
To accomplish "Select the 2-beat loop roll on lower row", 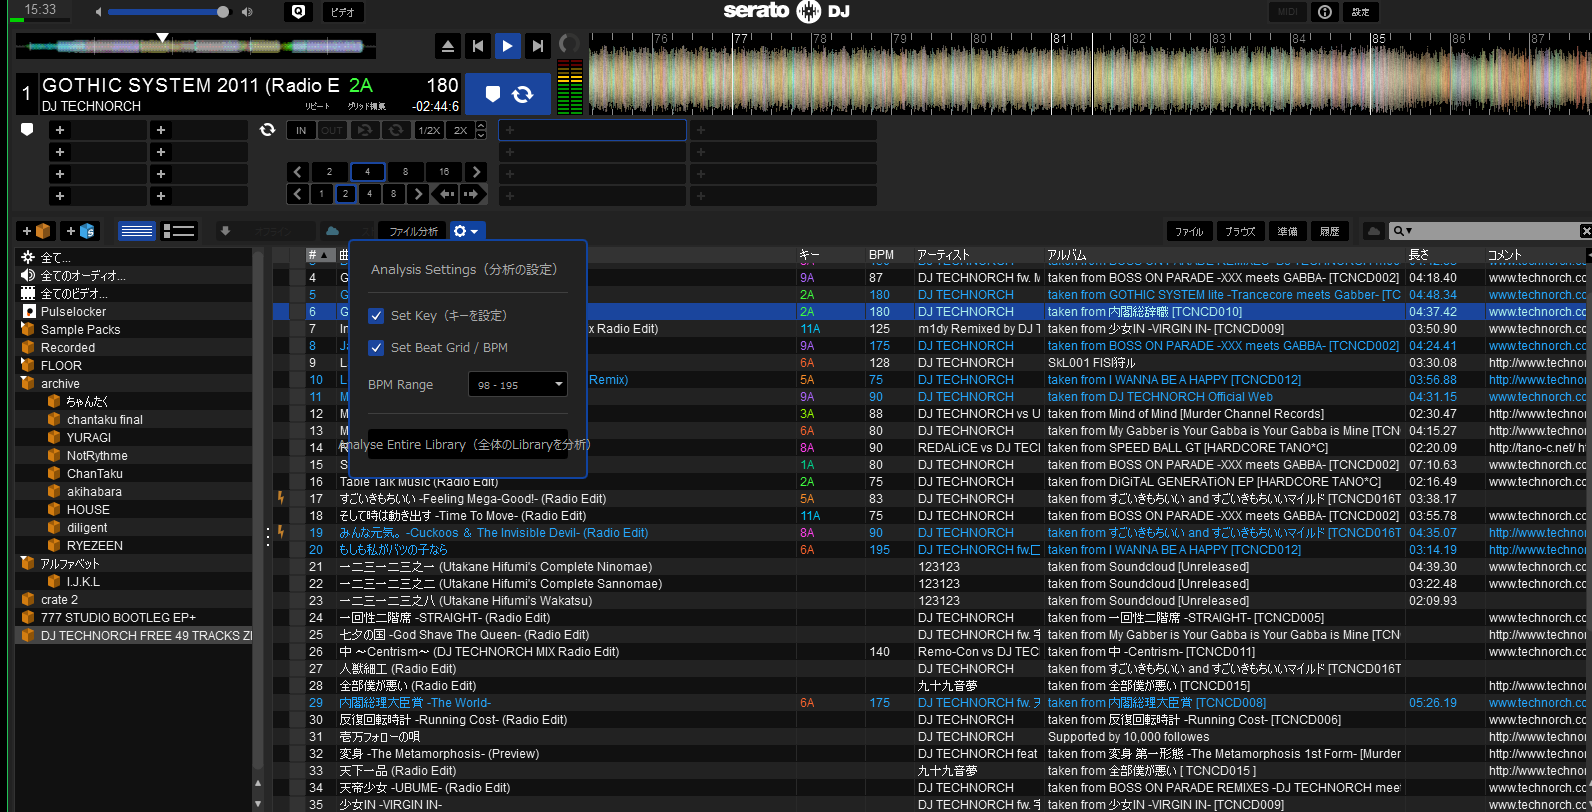I will pyautogui.click(x=345, y=194).
